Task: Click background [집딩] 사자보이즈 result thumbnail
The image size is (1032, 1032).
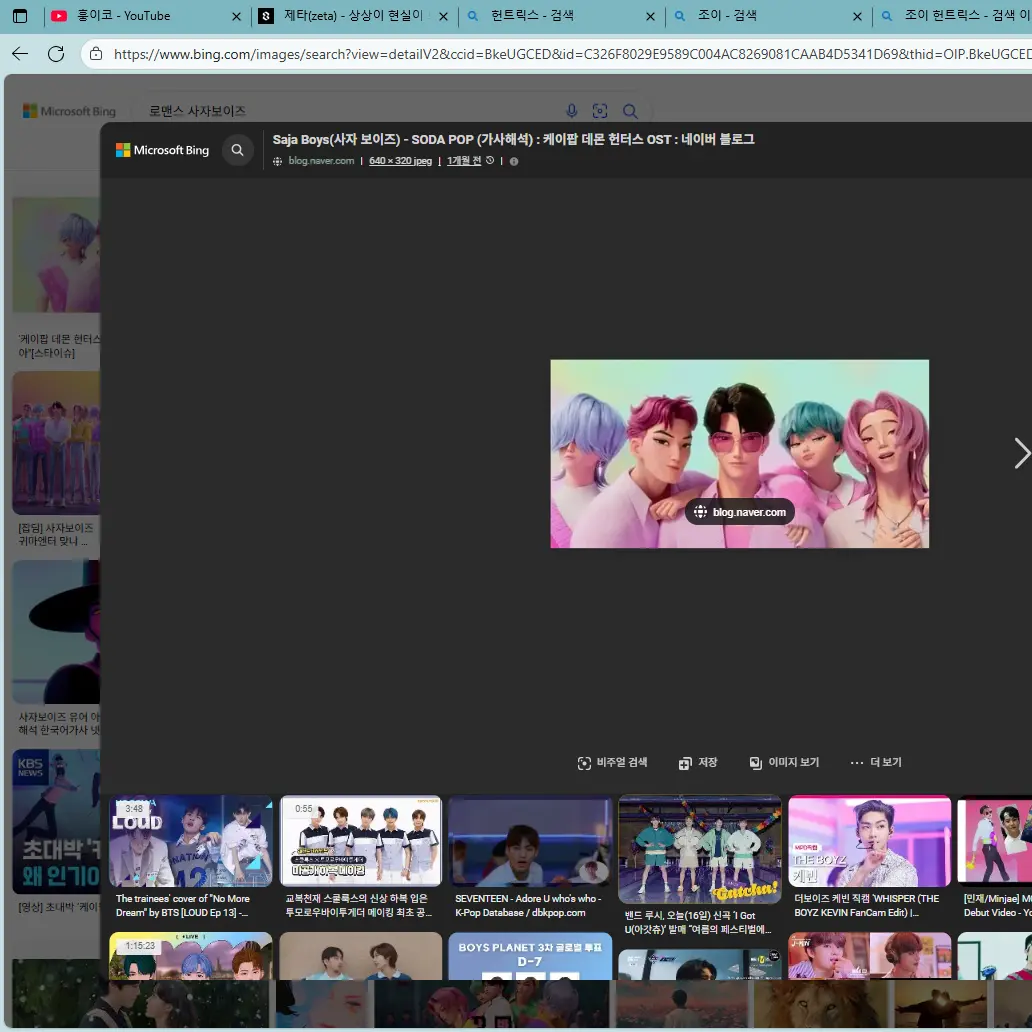Action: click(56, 443)
